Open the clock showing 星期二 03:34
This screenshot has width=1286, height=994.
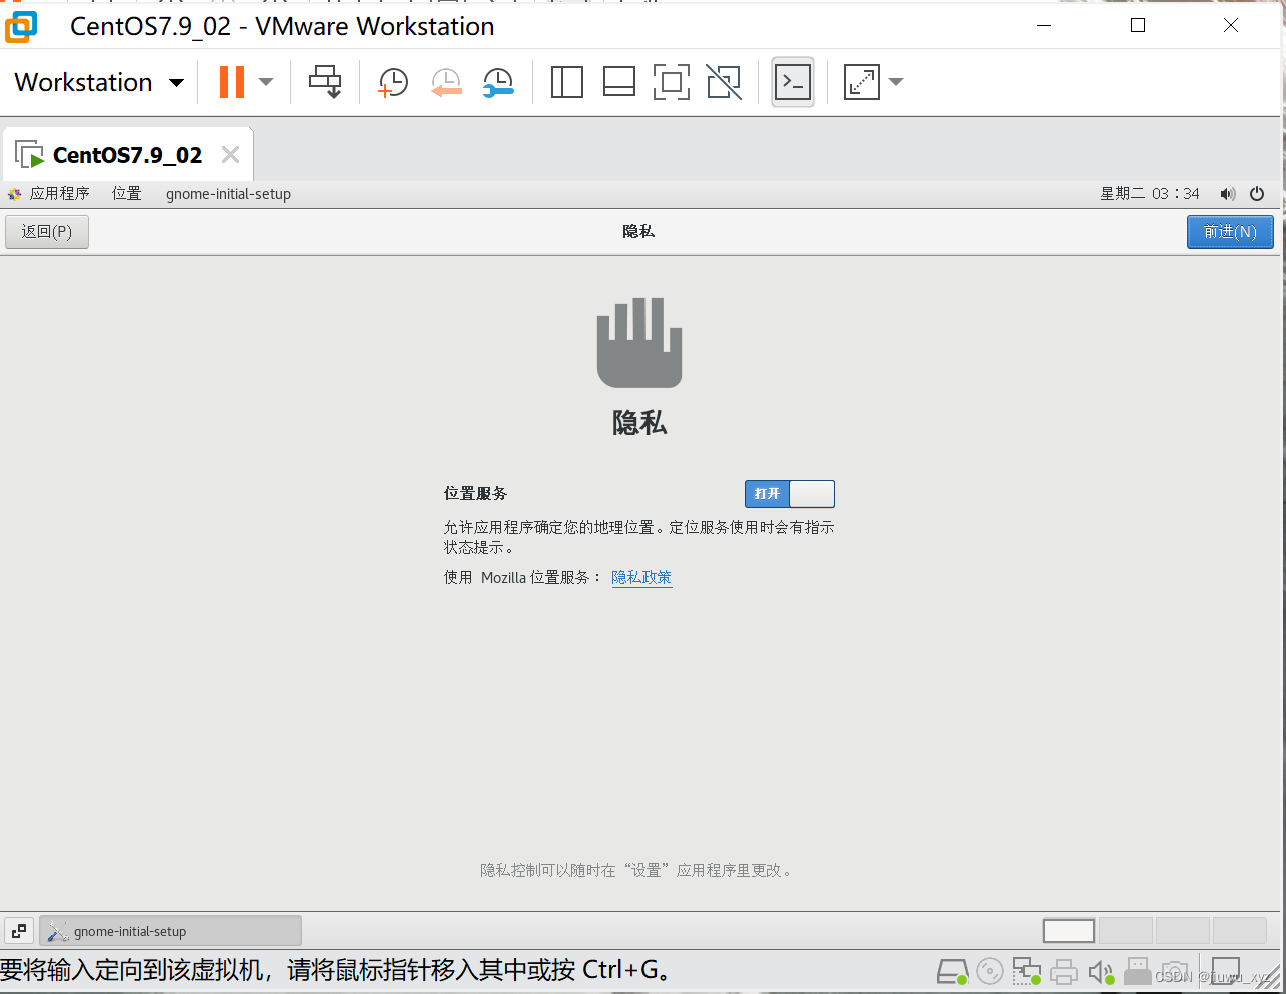coord(1150,194)
